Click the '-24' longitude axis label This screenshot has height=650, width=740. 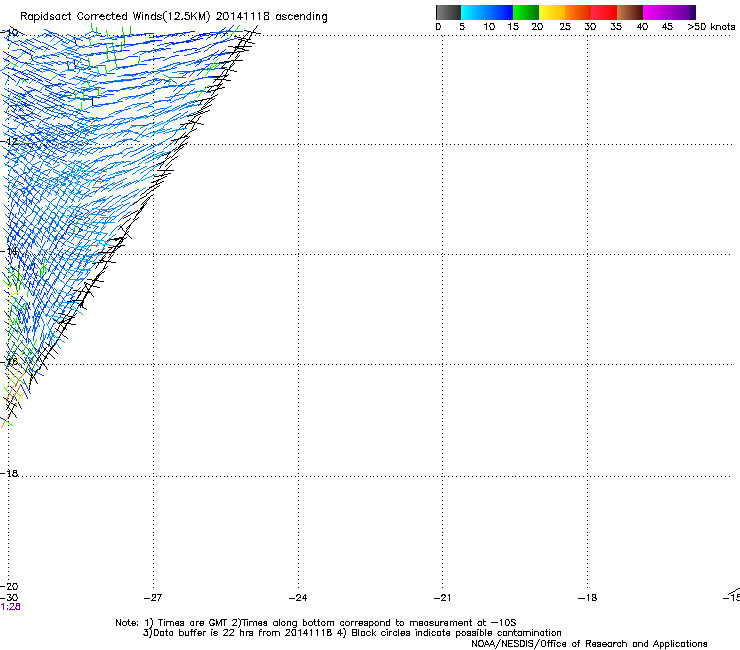point(298,598)
